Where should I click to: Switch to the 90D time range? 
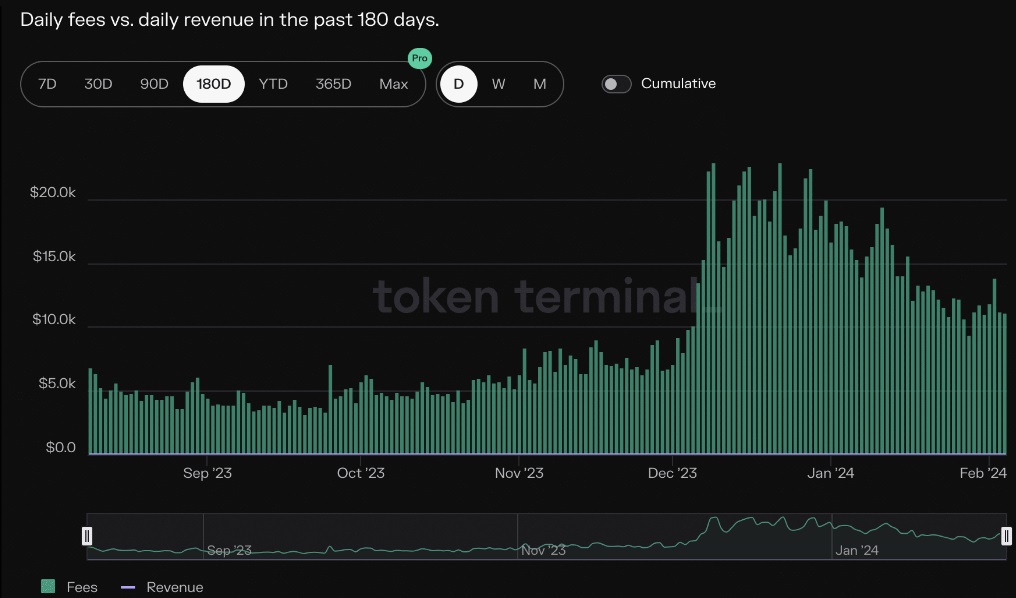(x=154, y=84)
